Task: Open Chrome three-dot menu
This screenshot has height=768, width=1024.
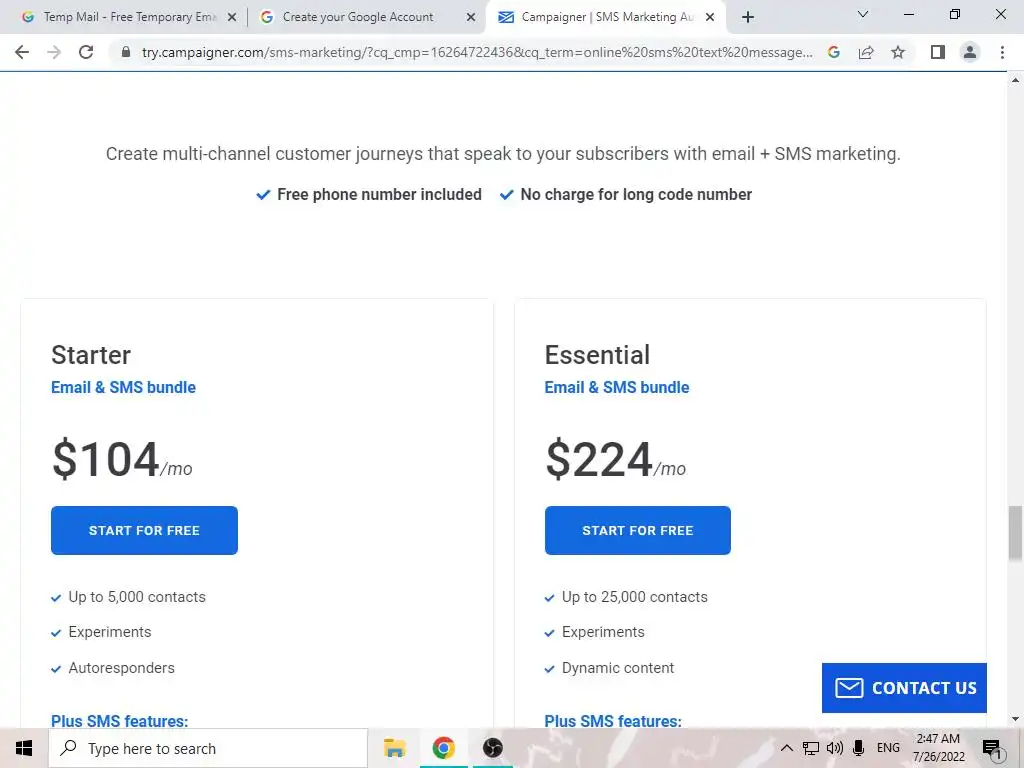Action: click(x=1002, y=53)
